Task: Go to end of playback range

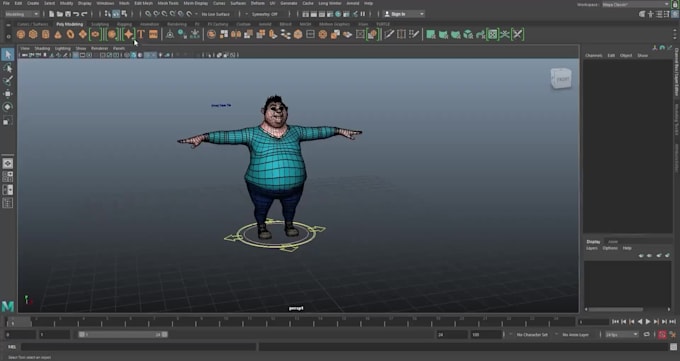Action: [673, 322]
